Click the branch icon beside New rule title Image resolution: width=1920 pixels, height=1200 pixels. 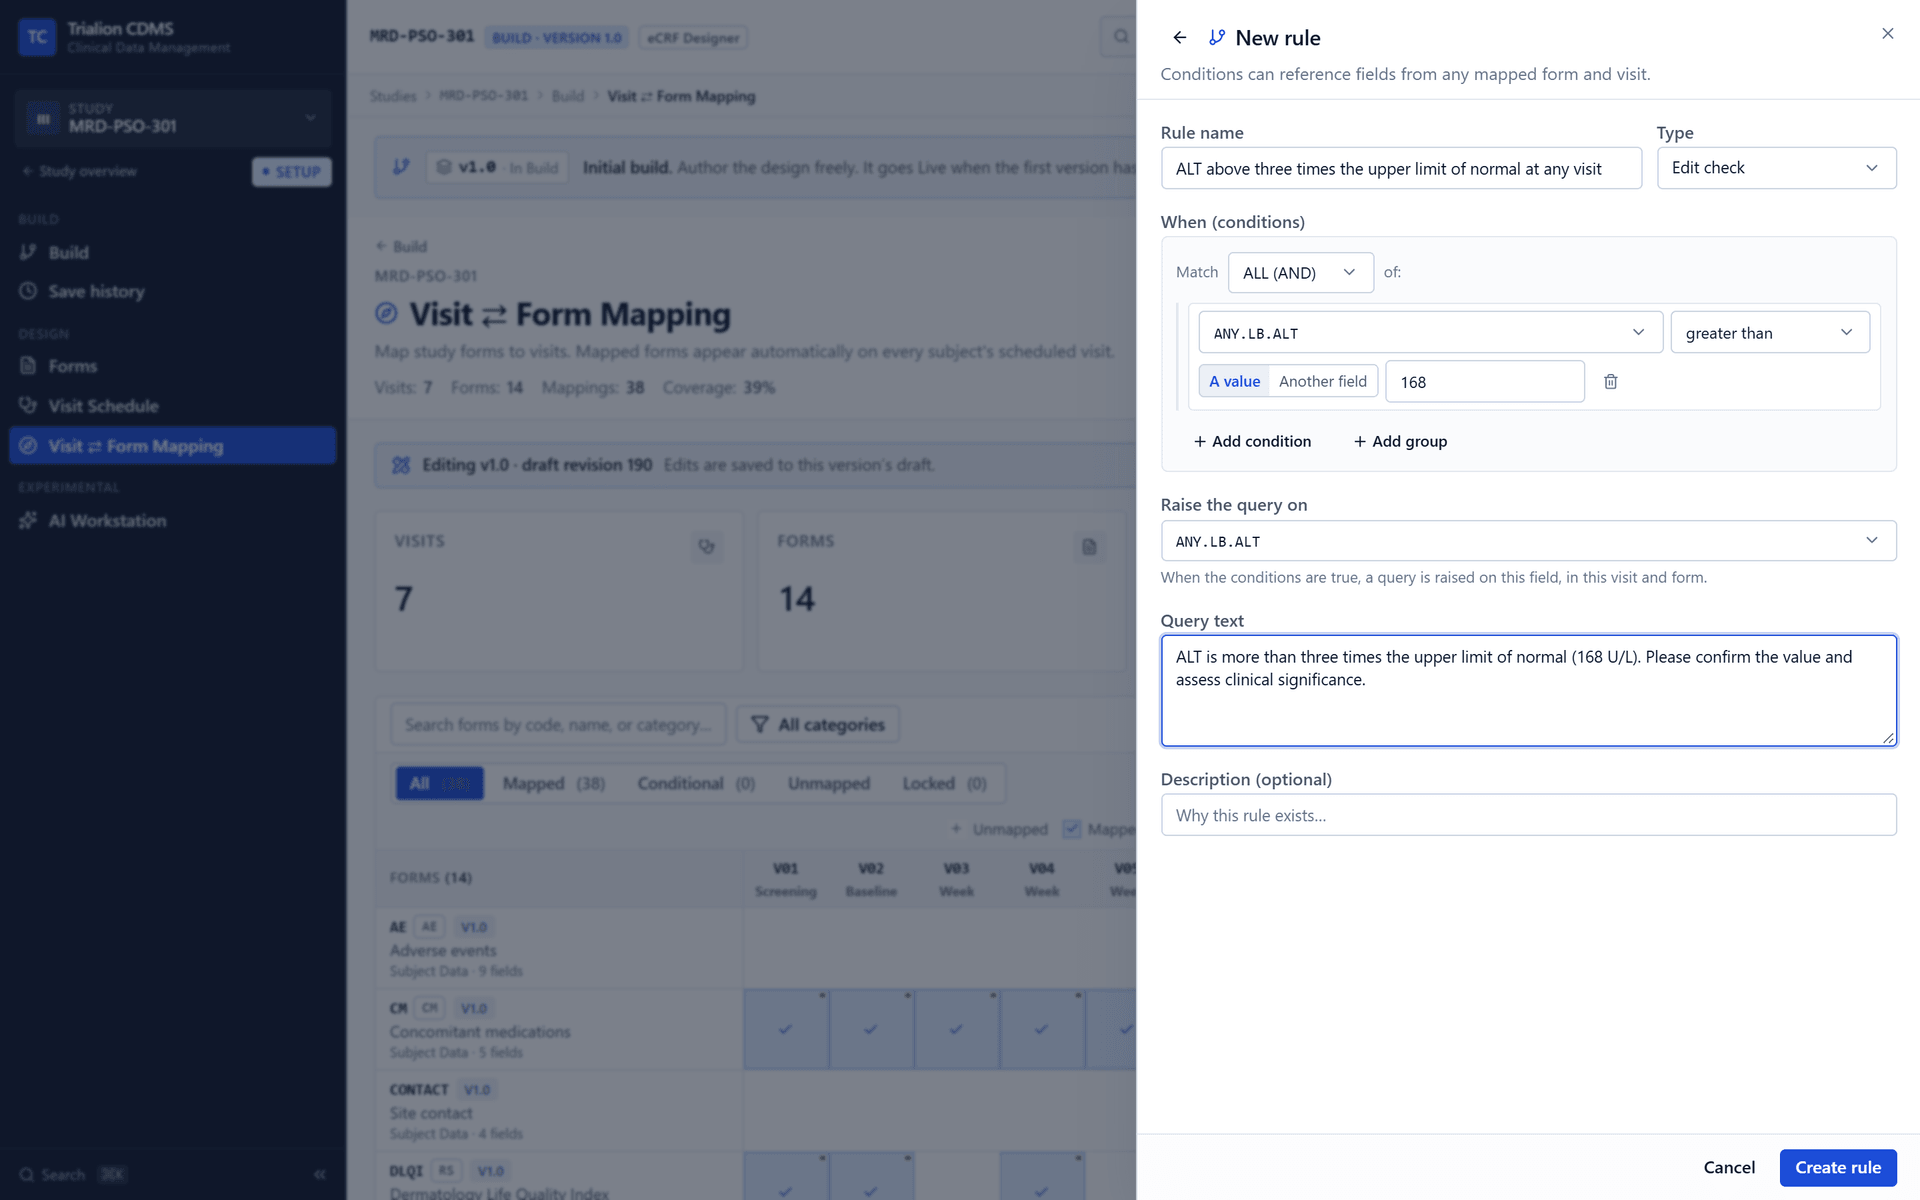pos(1217,38)
